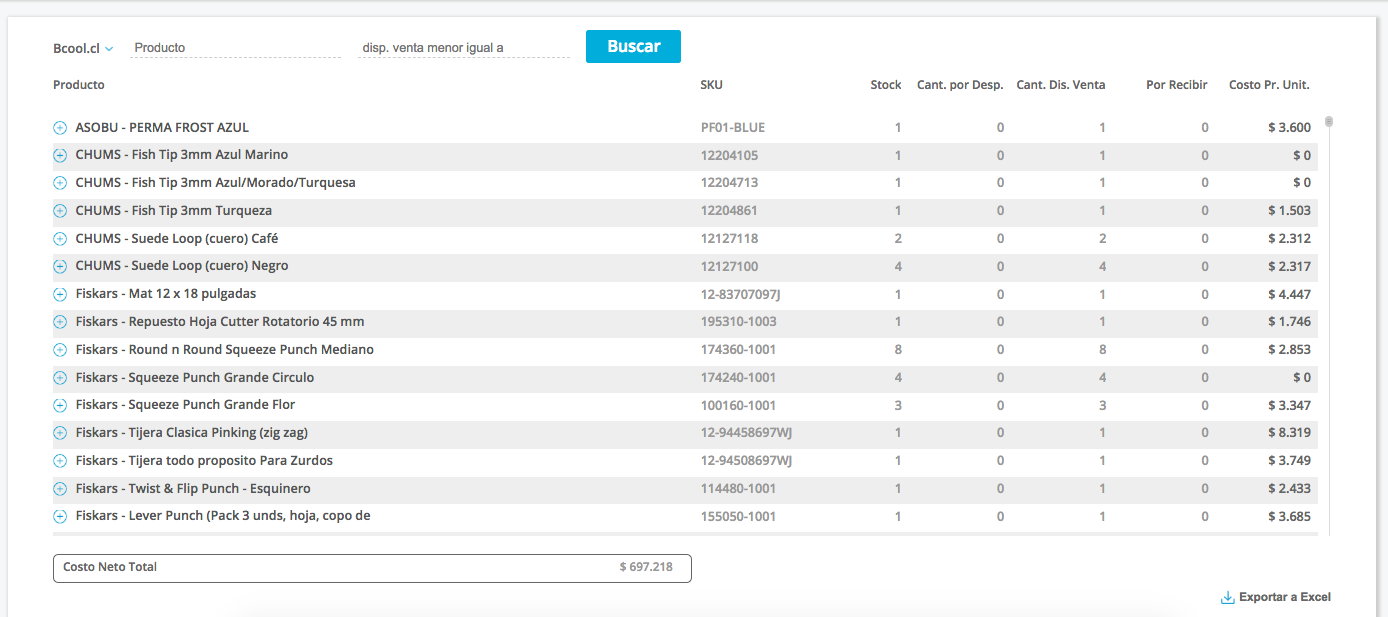Expand CHUMS Suede Loop Café row
Screen dimensions: 1388x617
click(59, 239)
